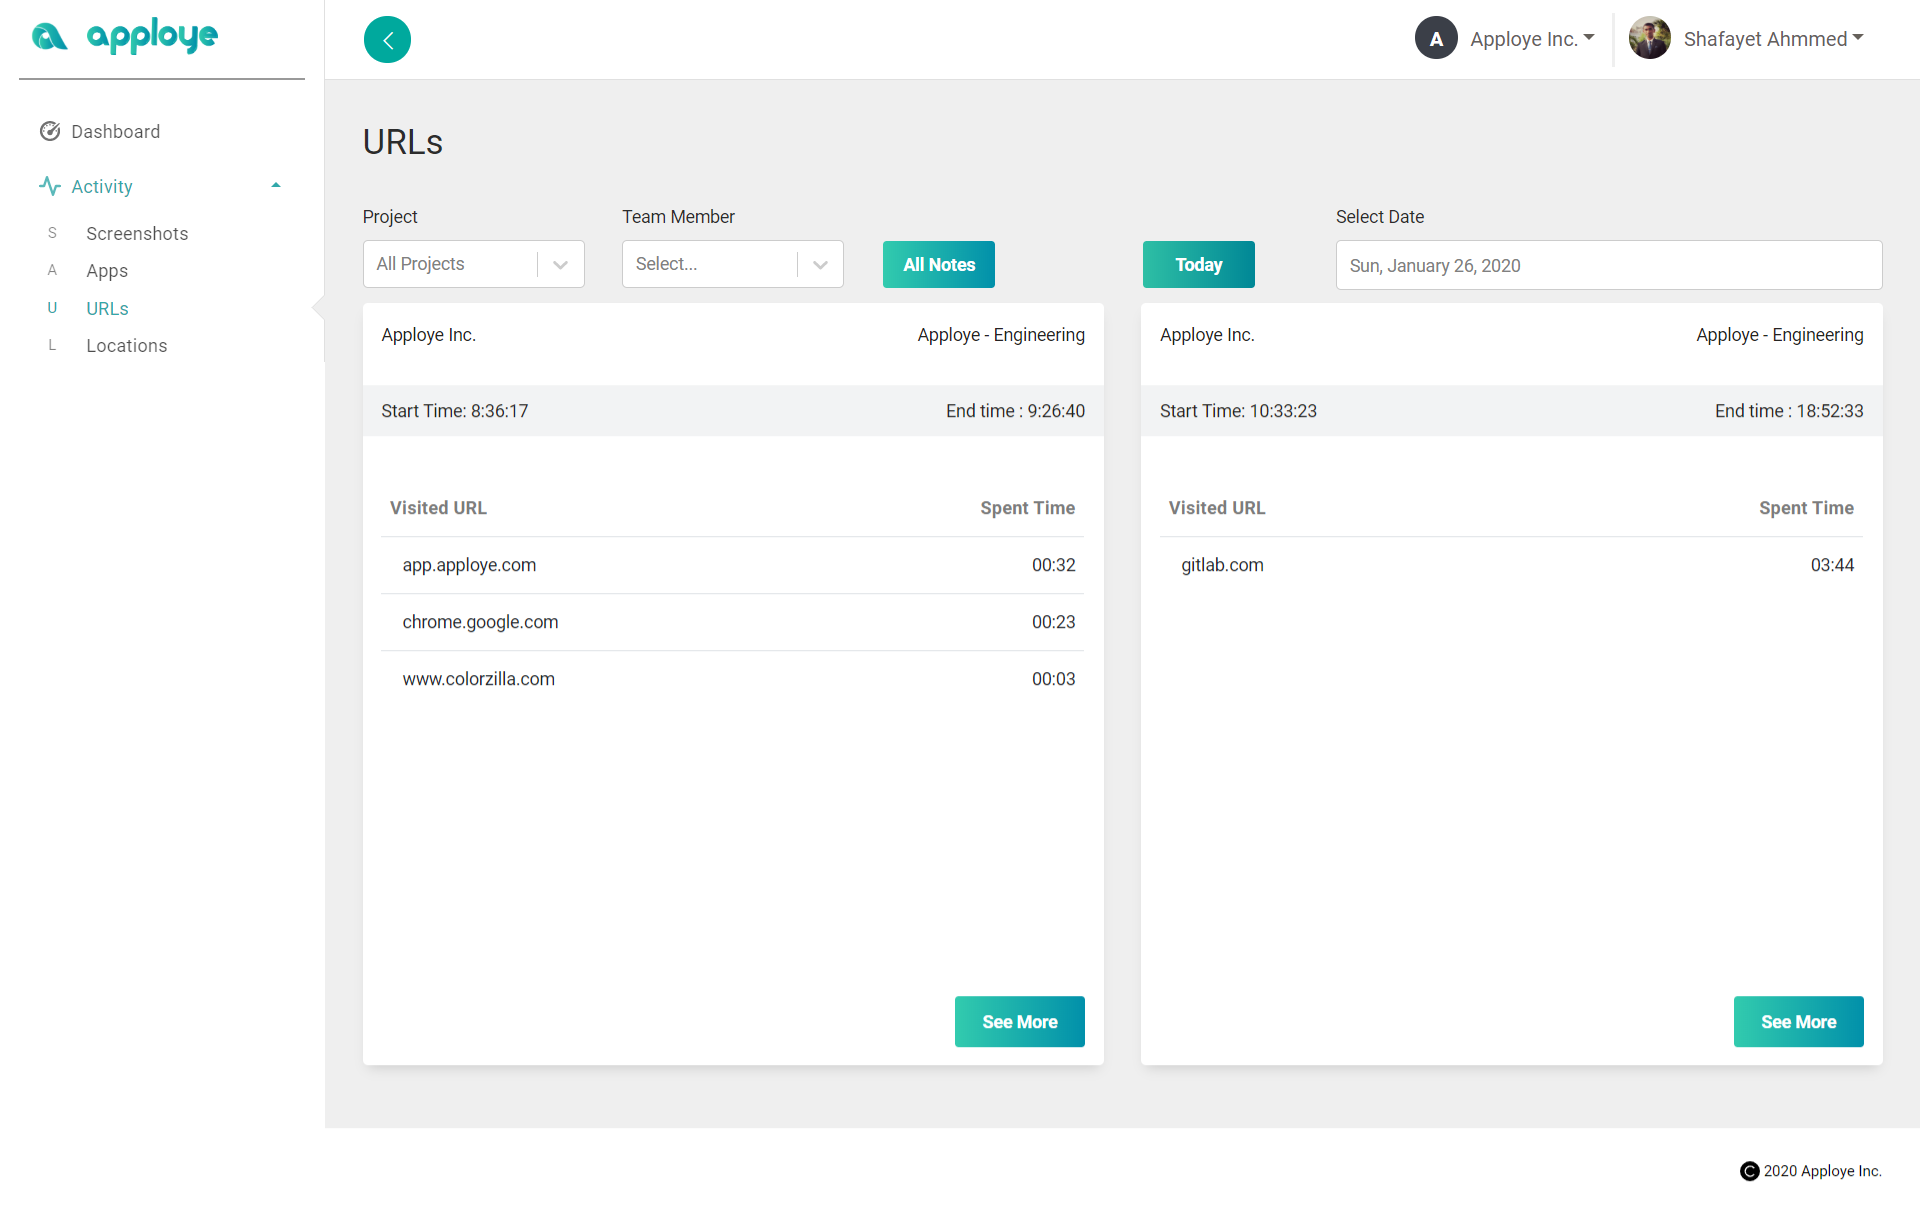Click gitlab.com visited URL
1920x1215 pixels.
[x=1222, y=565]
